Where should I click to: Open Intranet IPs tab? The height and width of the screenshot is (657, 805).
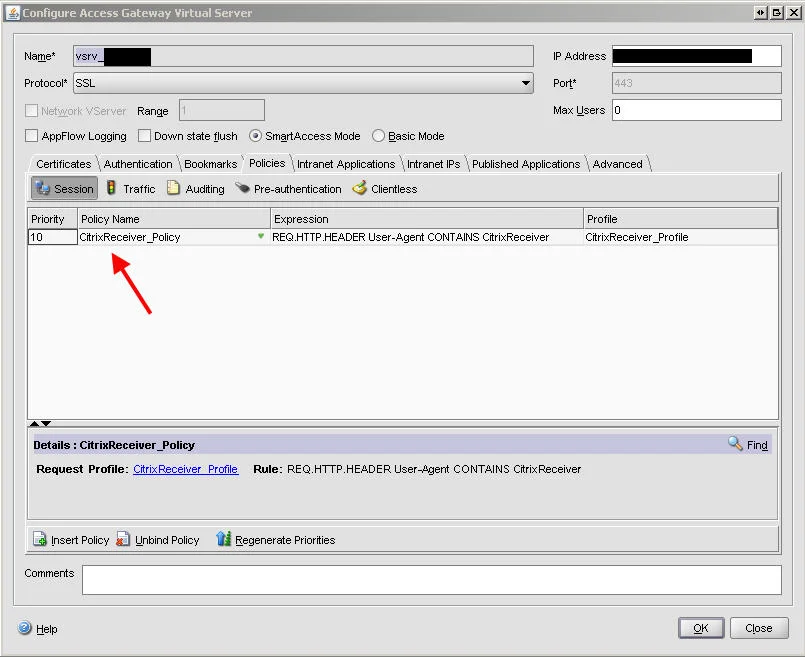click(433, 164)
